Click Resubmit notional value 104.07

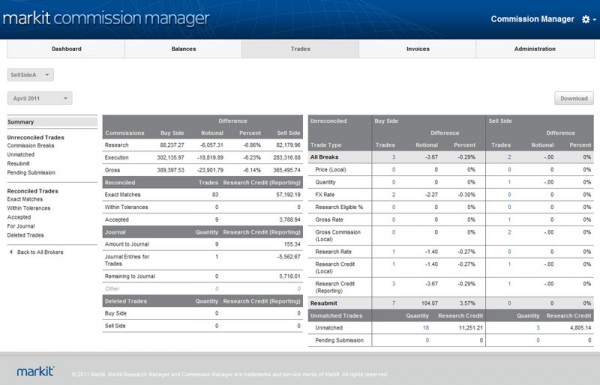click(x=429, y=303)
